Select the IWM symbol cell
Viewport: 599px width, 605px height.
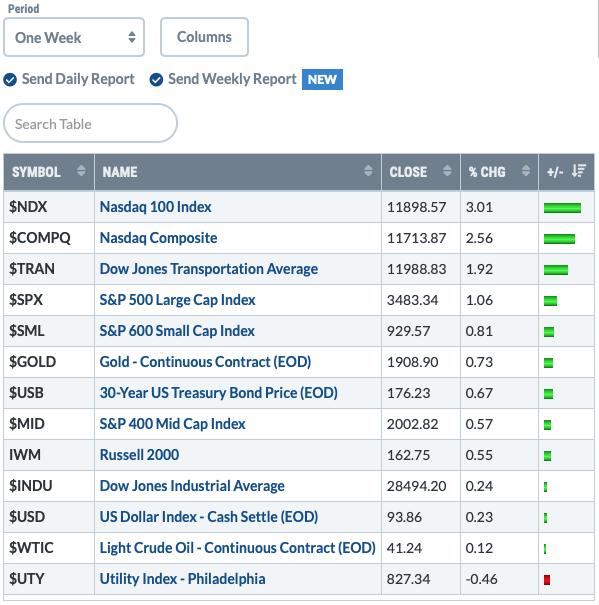49,455
